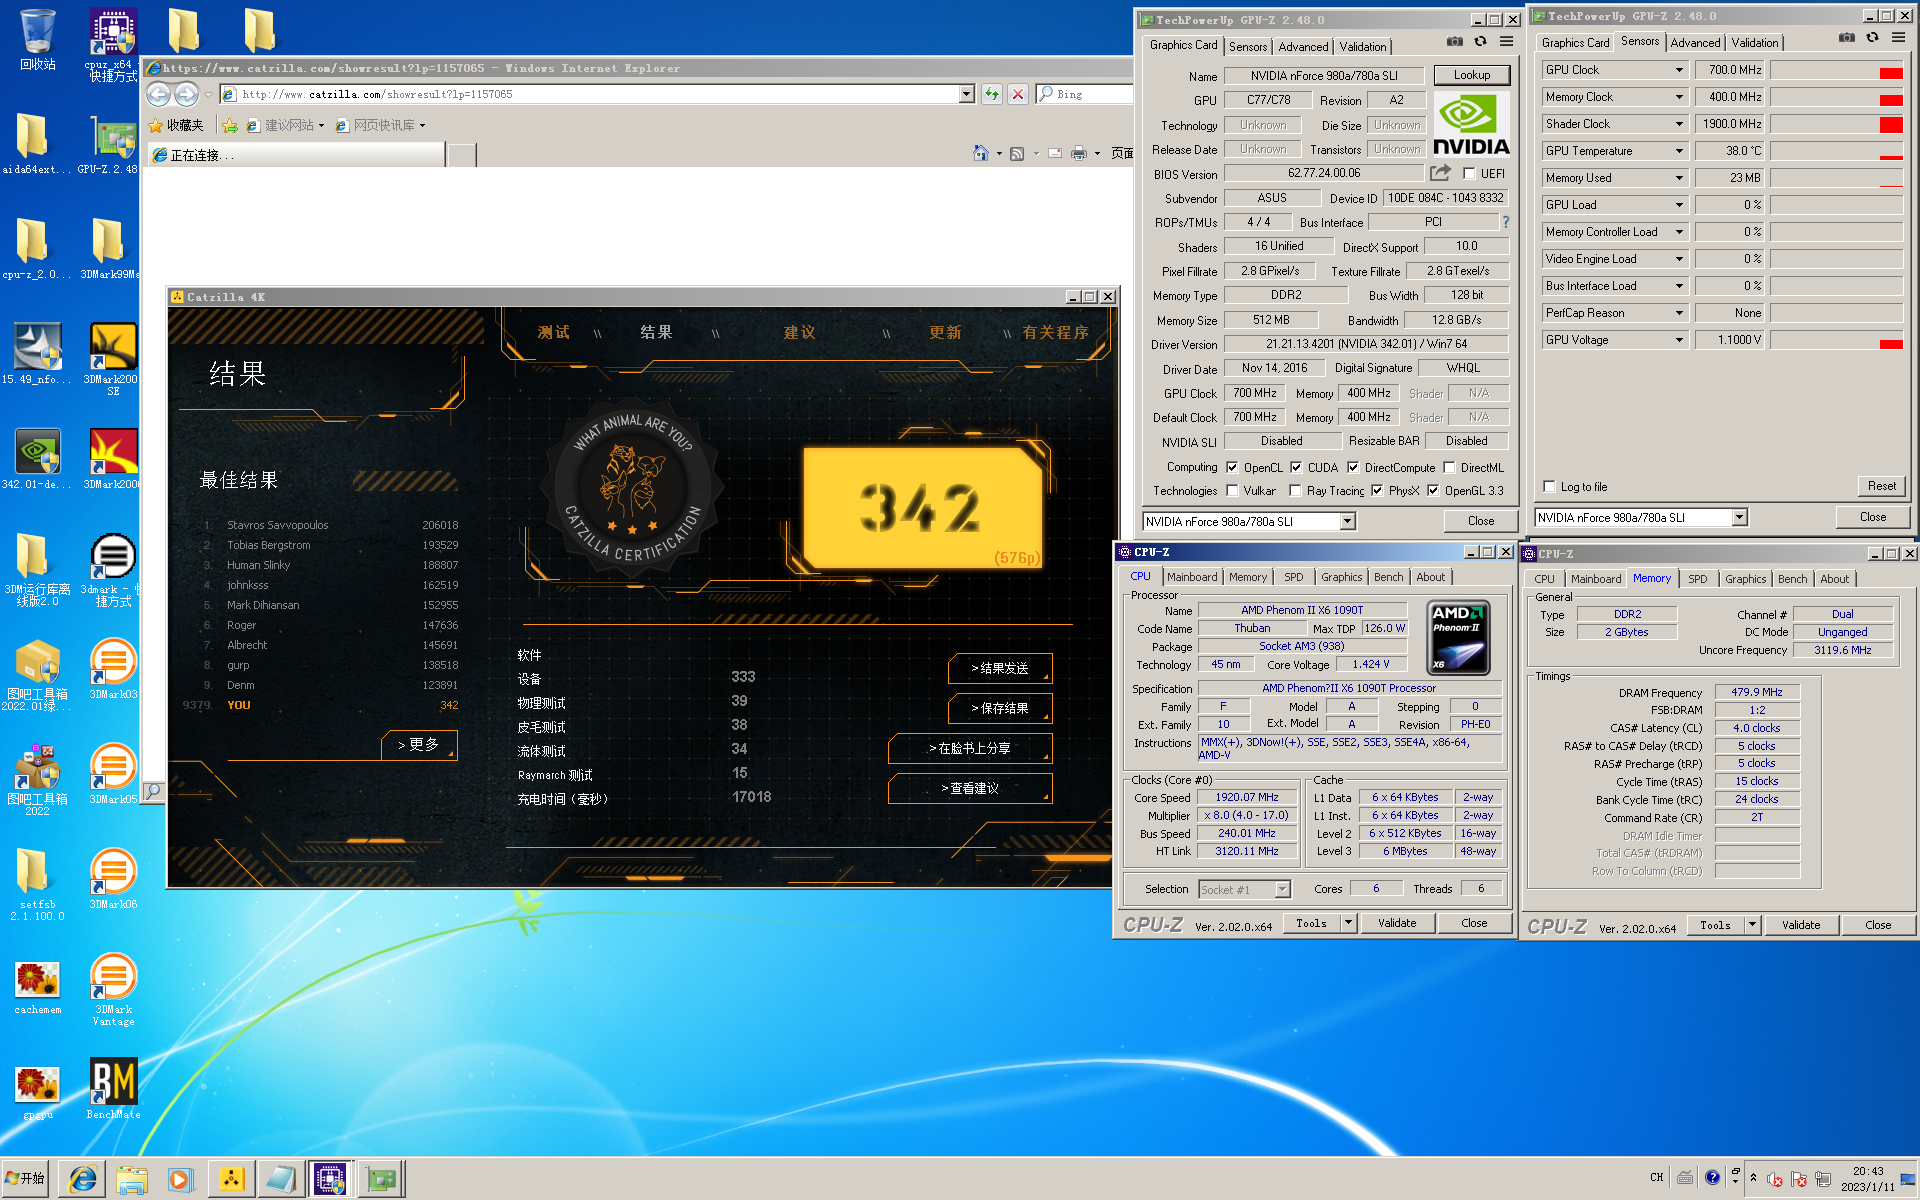Screen dimensions: 1920x1200
Task: Click the BIOS export share icon in GPU-Z
Action: 1440,173
